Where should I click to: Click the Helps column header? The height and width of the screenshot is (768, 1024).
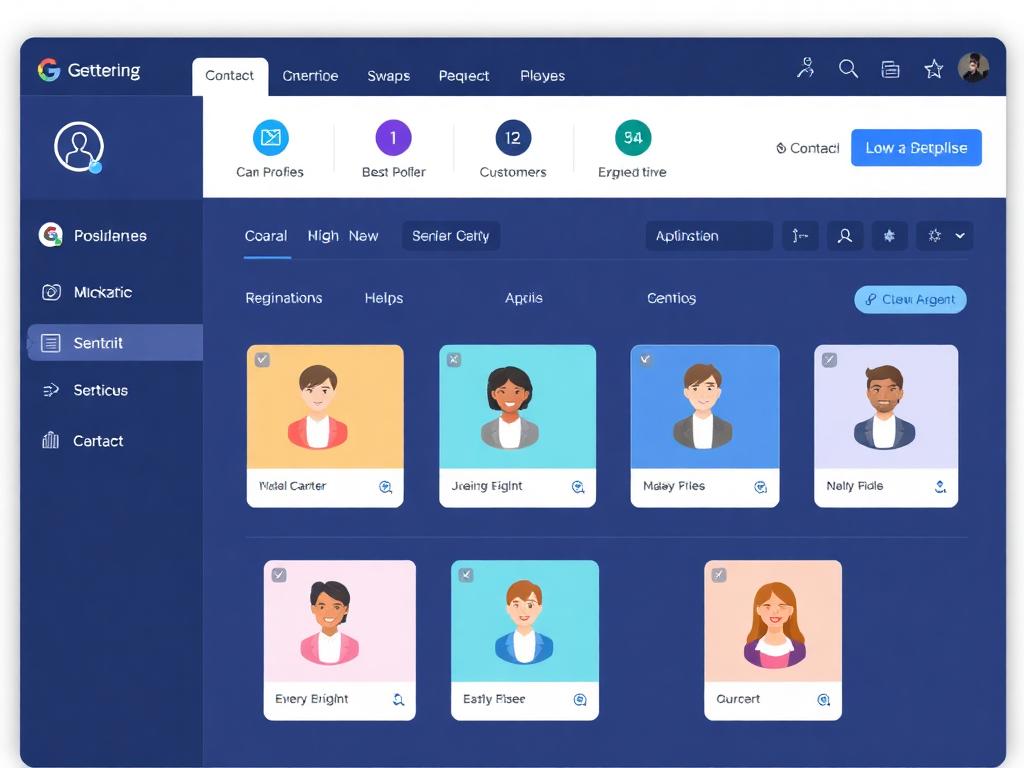click(x=383, y=298)
